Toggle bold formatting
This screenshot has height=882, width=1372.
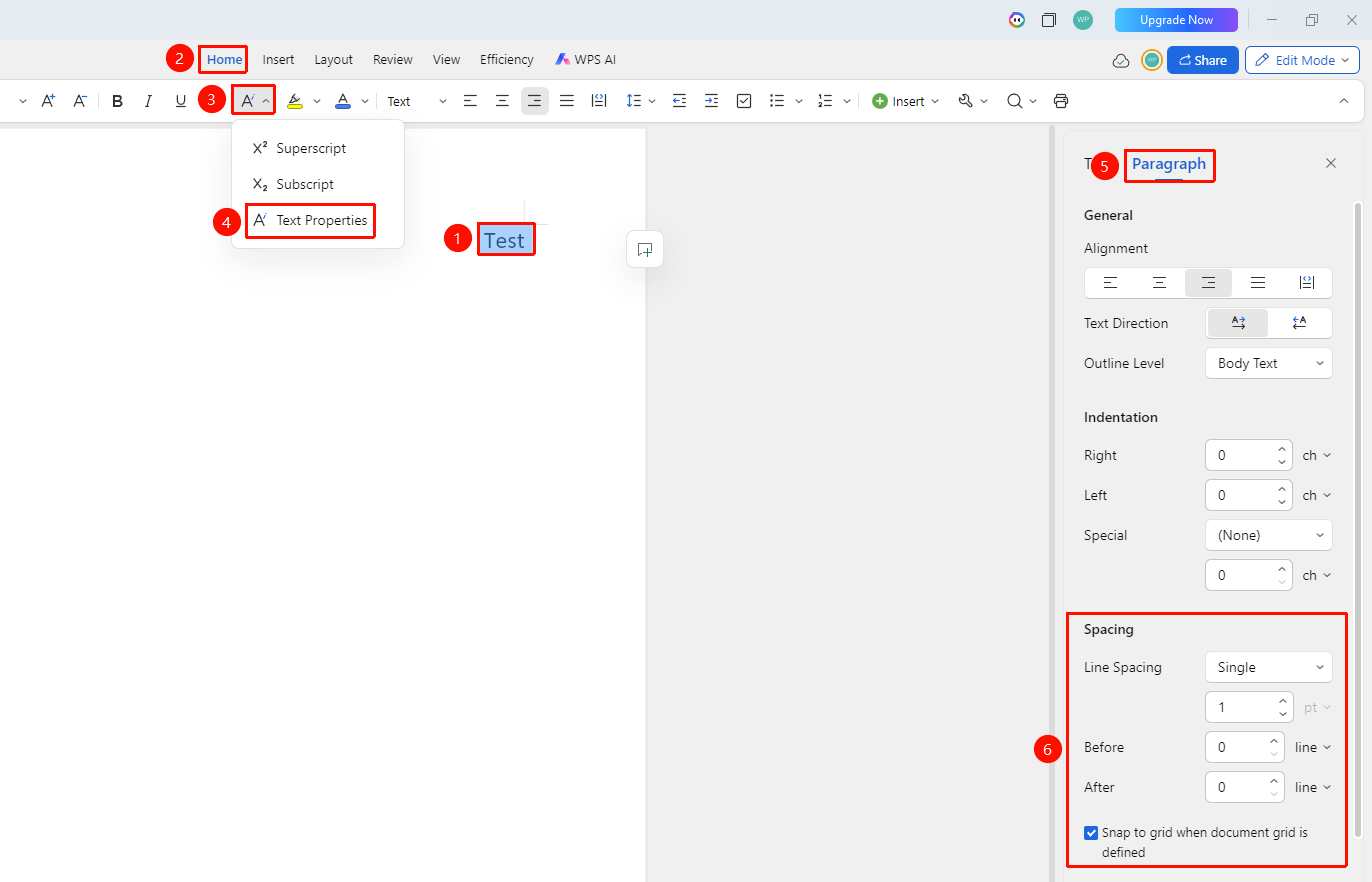pos(117,101)
